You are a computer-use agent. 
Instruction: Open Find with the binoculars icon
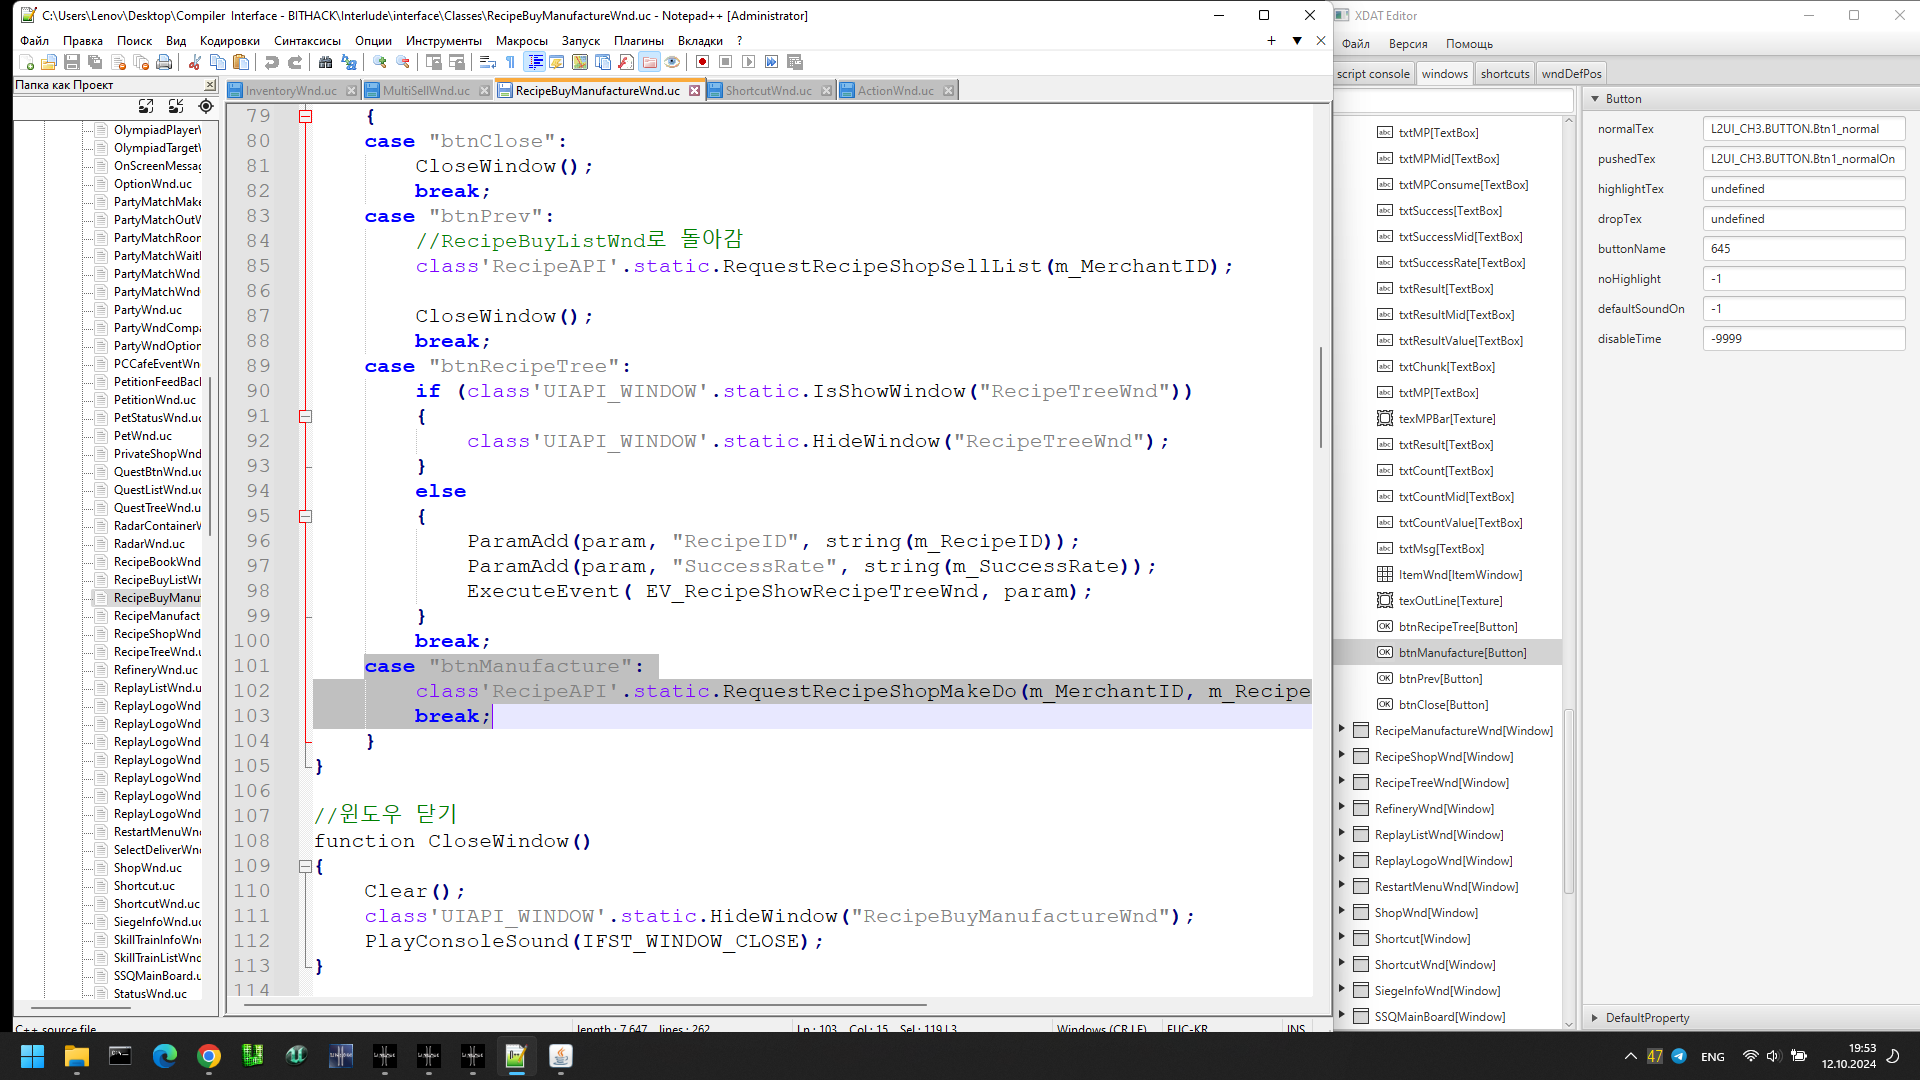tap(326, 62)
